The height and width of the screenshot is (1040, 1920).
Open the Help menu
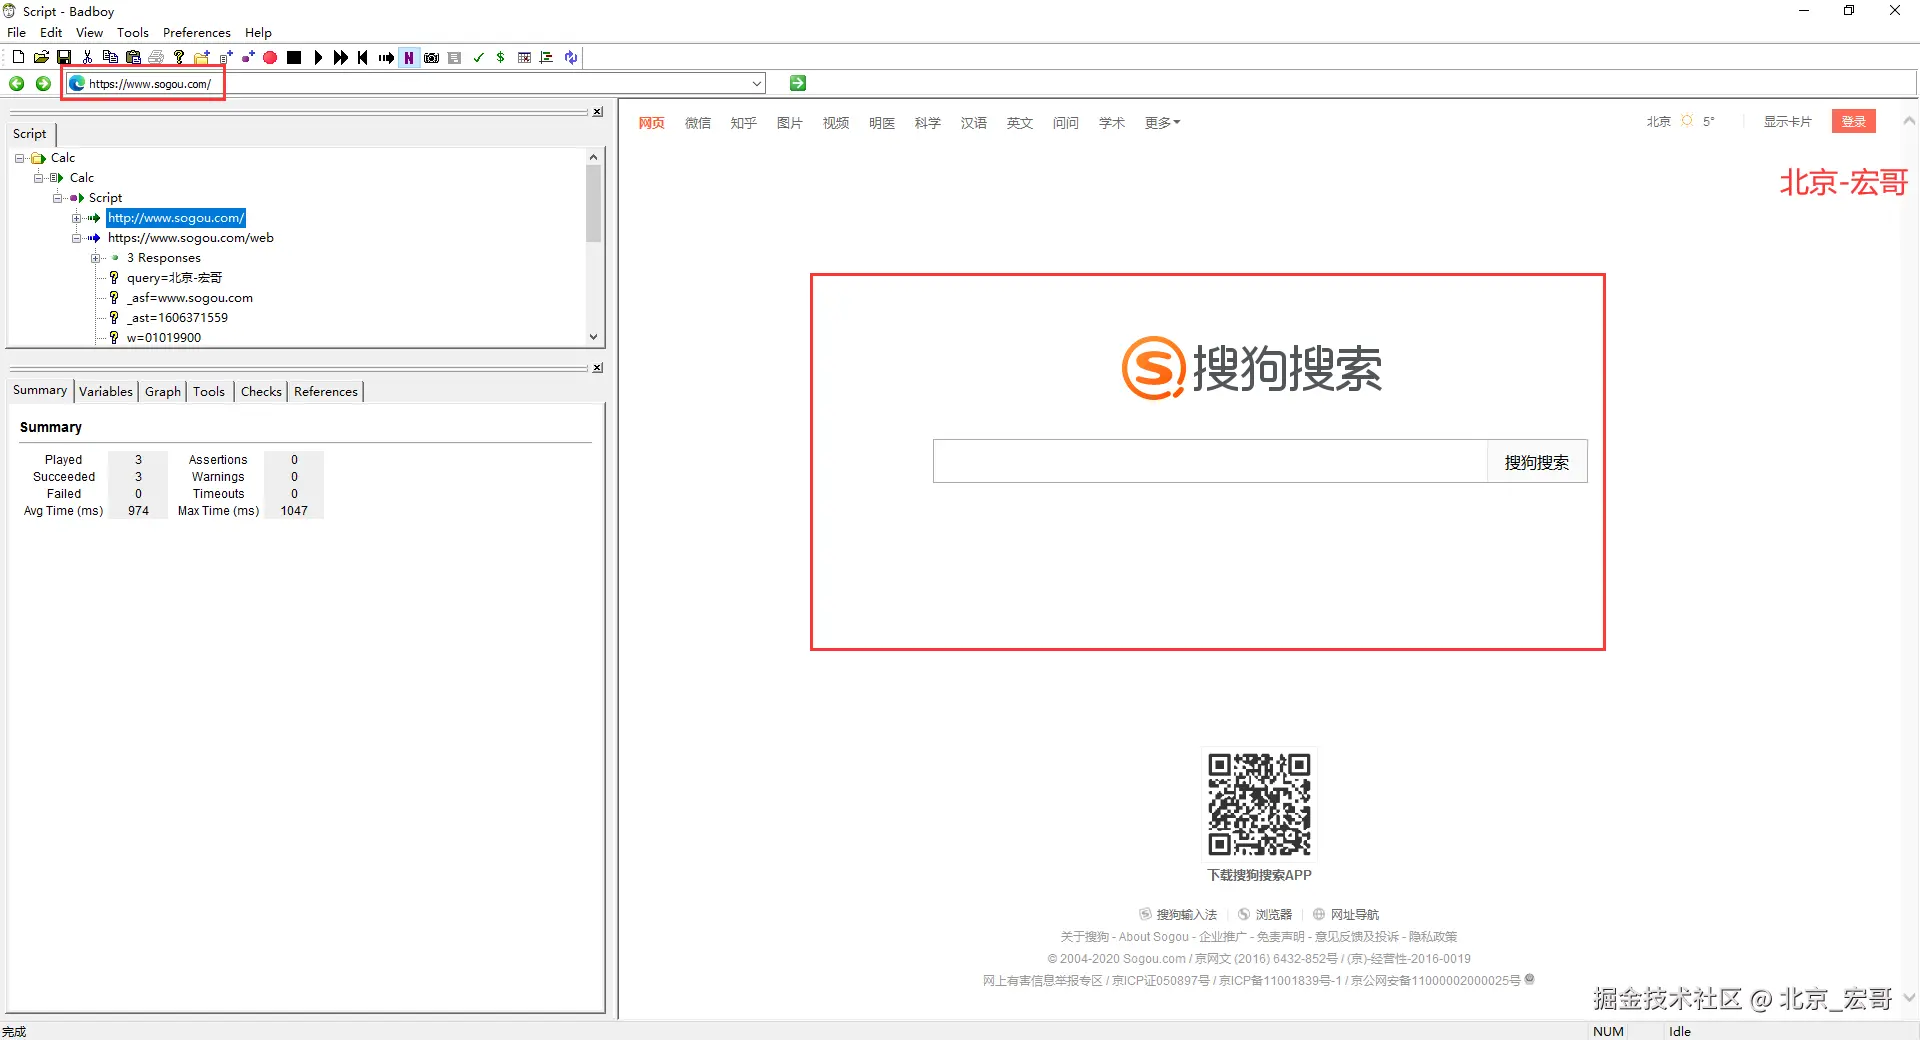pyautogui.click(x=258, y=33)
